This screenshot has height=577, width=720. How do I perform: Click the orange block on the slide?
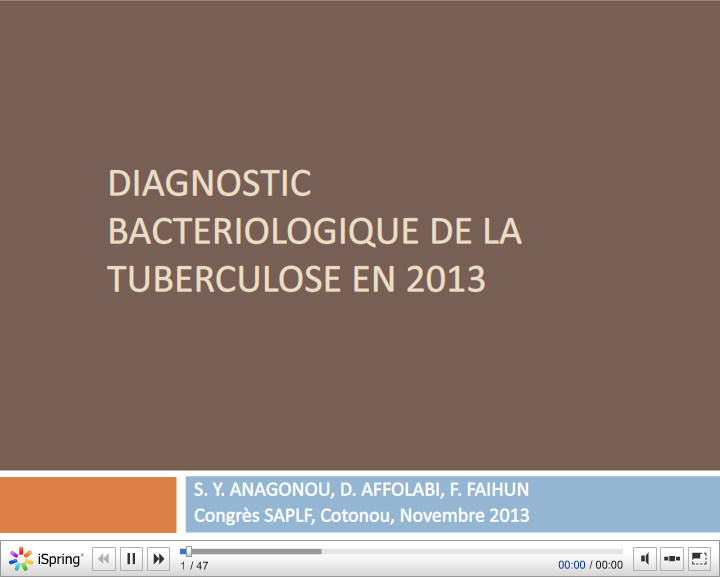click(x=88, y=504)
